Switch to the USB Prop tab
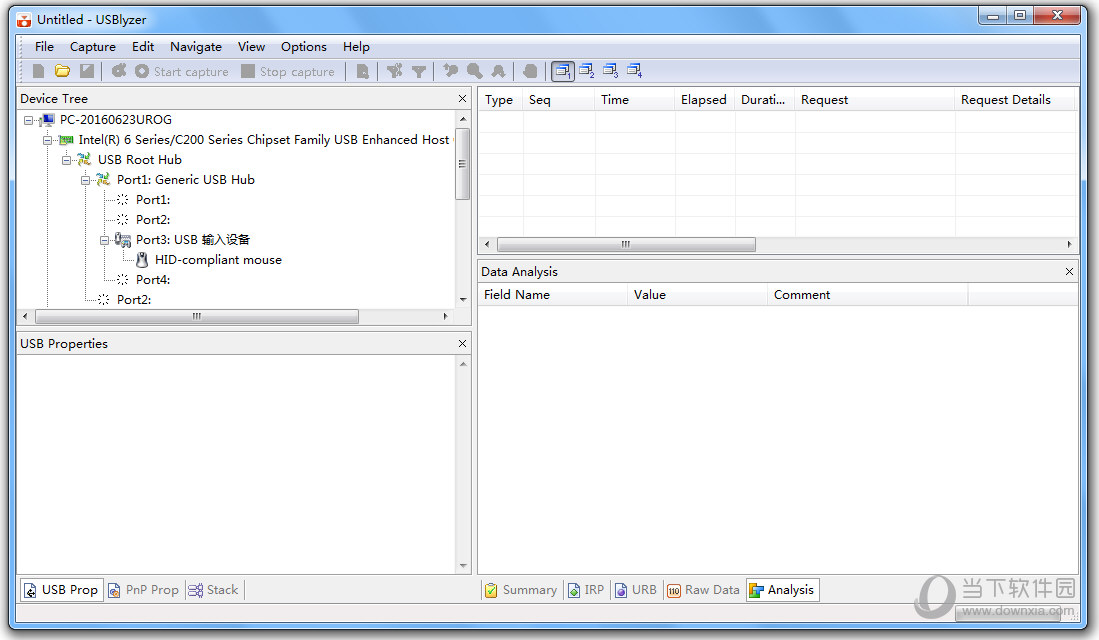 coord(61,590)
